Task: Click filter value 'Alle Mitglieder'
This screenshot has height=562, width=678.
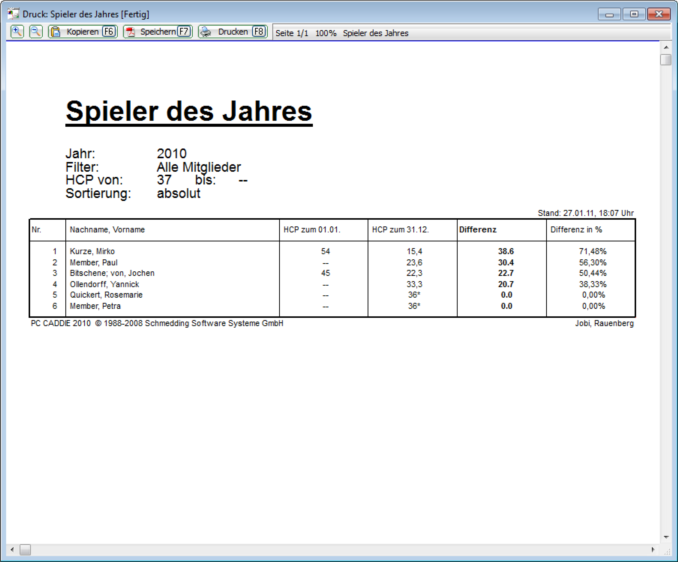Action: 198,167
